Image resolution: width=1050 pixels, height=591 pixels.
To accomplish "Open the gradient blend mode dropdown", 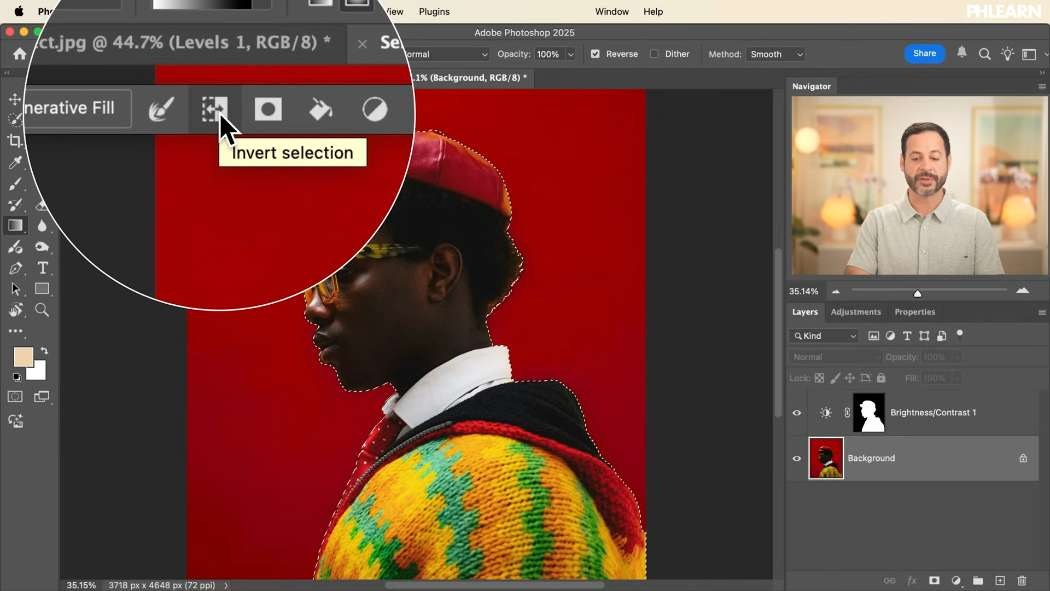I will [446, 54].
